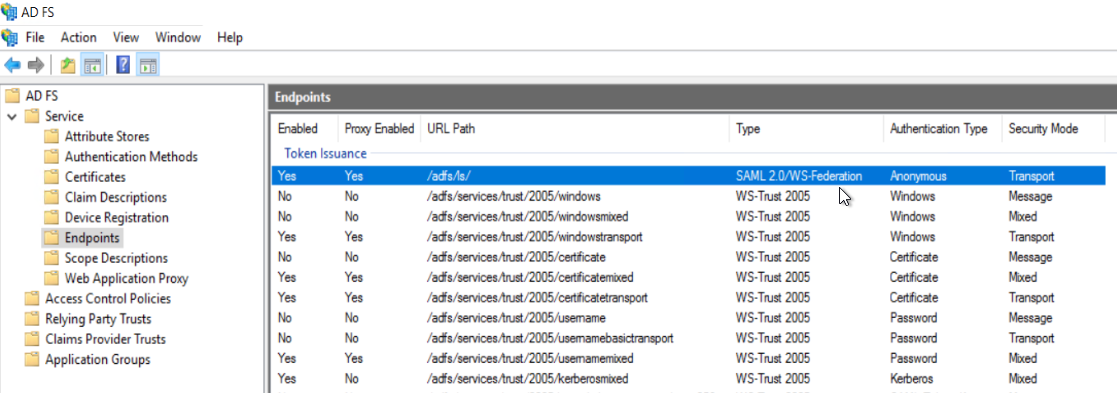1117x393 pixels.
Task: Select Authentication Methods in the tree
Action: (131, 157)
